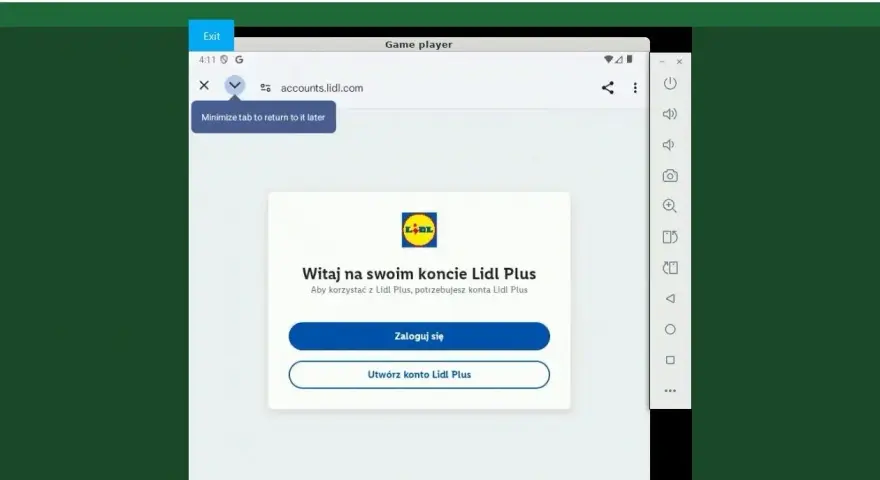The image size is (880, 480).
Task: Log in with Zaloguj się button
Action: click(419, 336)
